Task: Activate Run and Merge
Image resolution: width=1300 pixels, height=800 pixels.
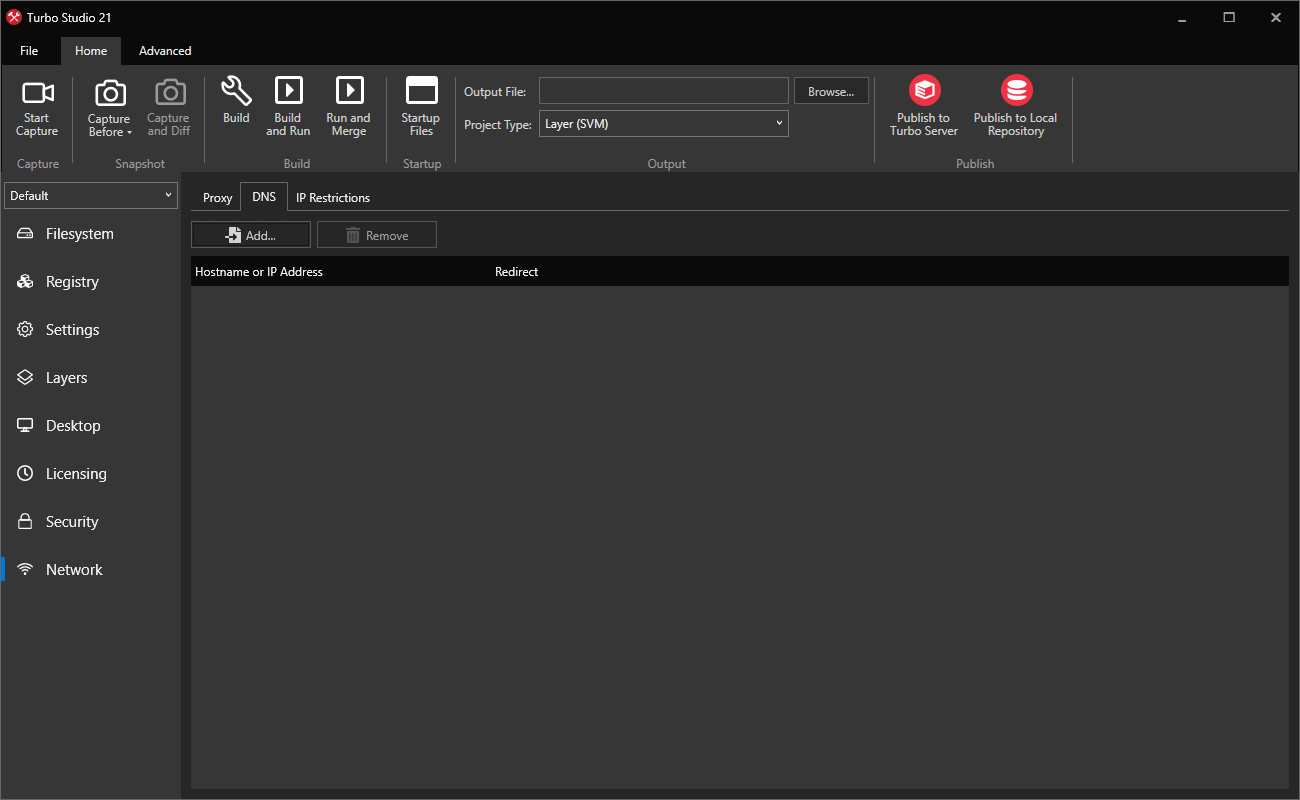Action: [x=348, y=103]
